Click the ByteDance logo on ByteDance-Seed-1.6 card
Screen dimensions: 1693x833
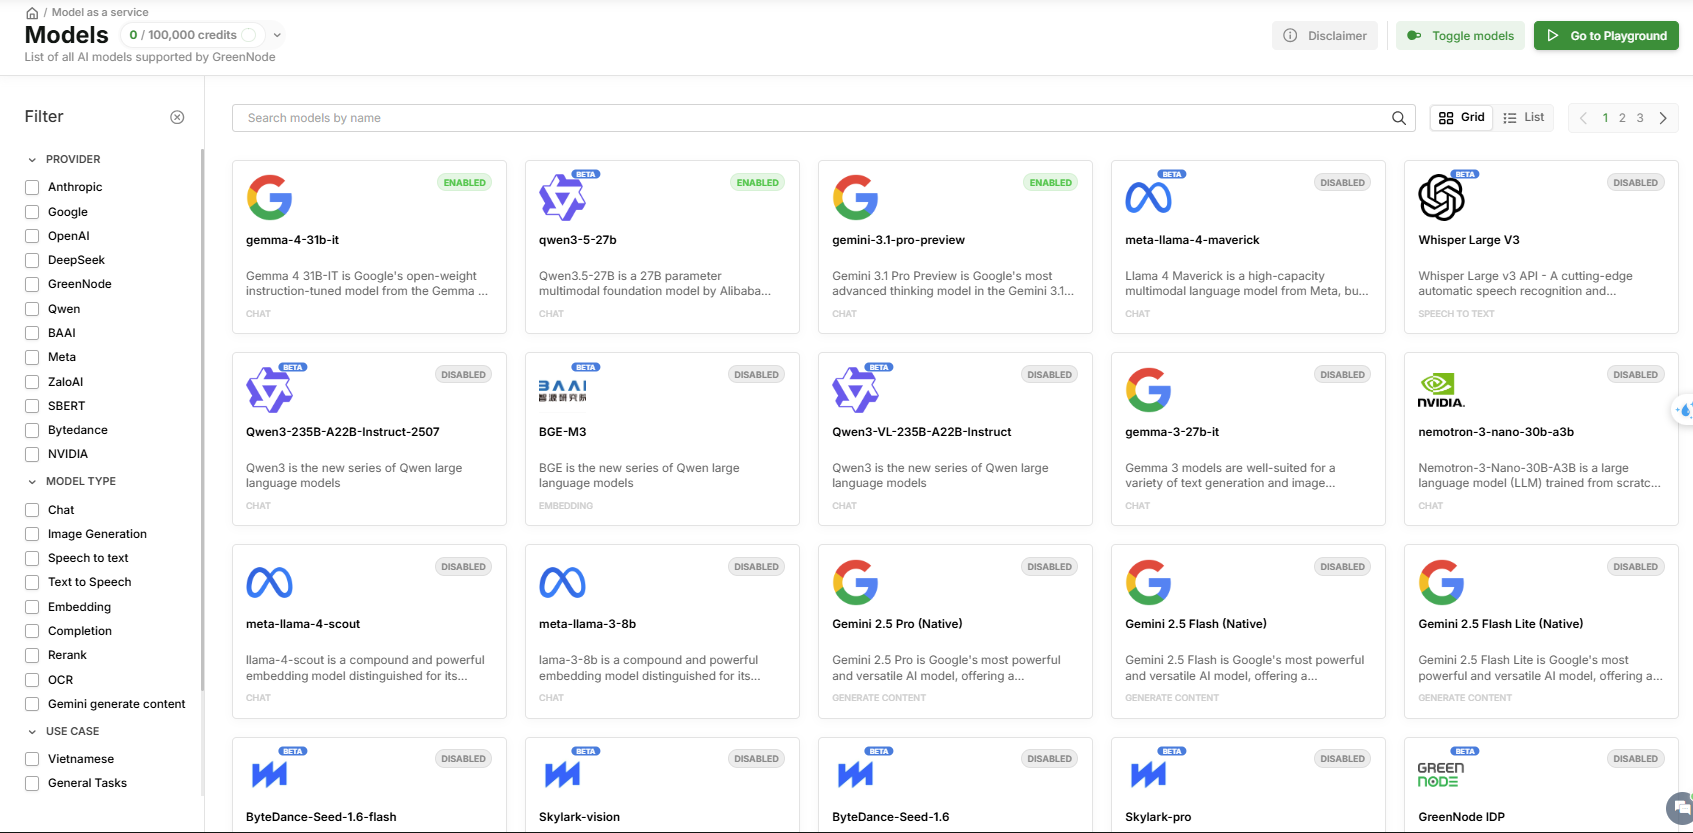coord(856,774)
